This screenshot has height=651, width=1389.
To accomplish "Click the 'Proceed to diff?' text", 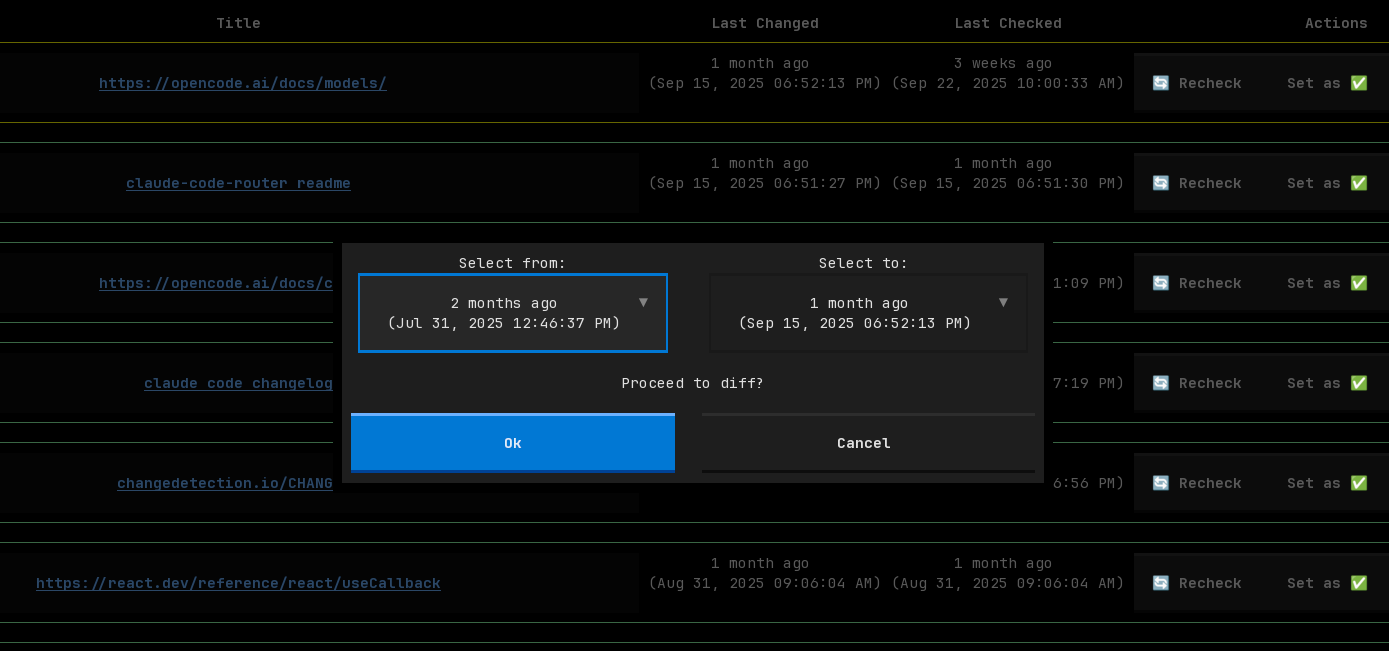I will coord(692,383).
